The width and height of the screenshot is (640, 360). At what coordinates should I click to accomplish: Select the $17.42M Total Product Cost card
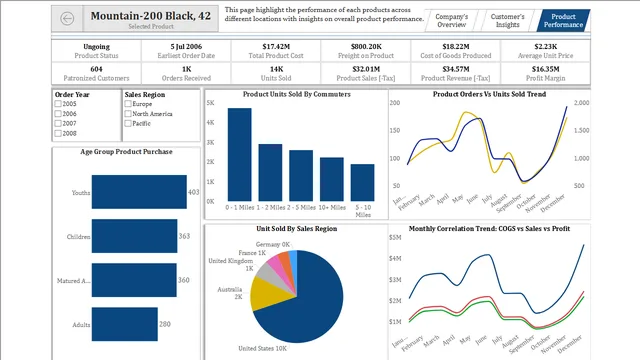pyautogui.click(x=276, y=51)
